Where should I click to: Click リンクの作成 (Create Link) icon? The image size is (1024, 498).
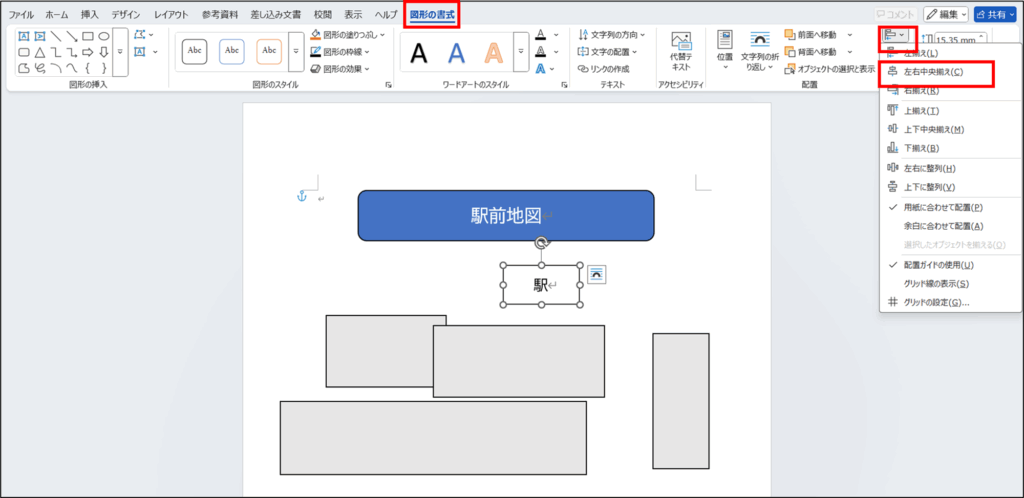coord(604,69)
